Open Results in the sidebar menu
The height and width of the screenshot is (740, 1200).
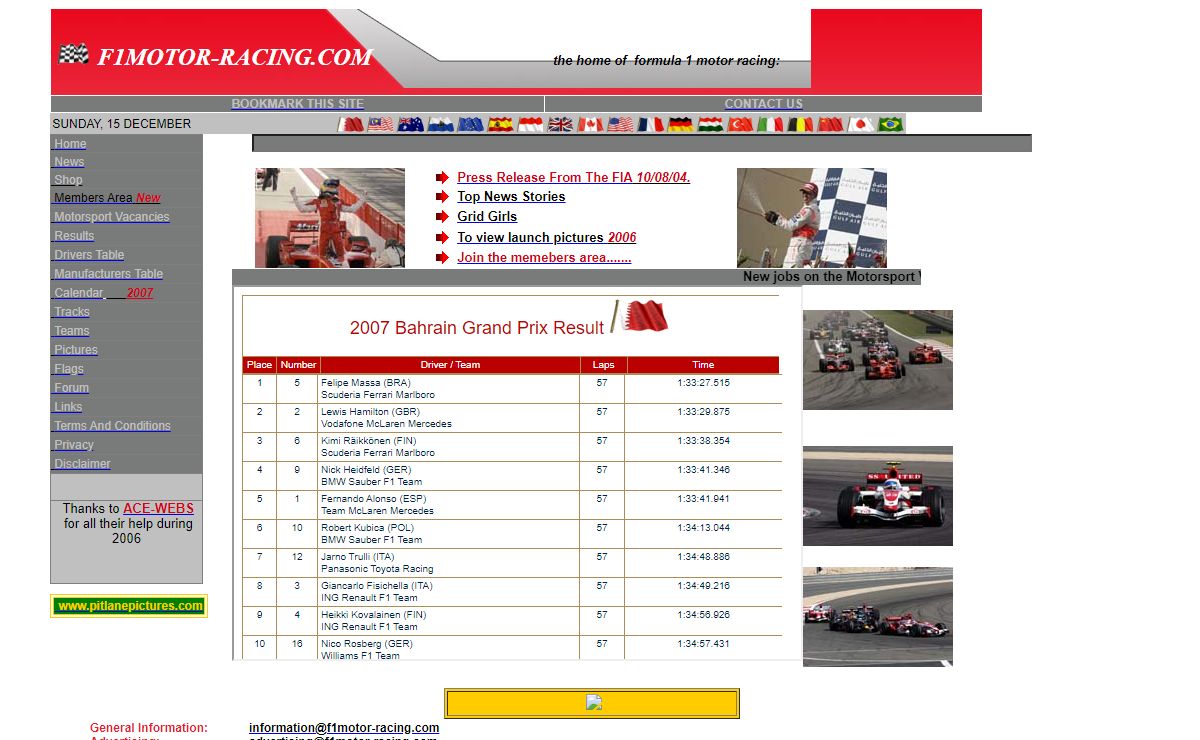[74, 236]
